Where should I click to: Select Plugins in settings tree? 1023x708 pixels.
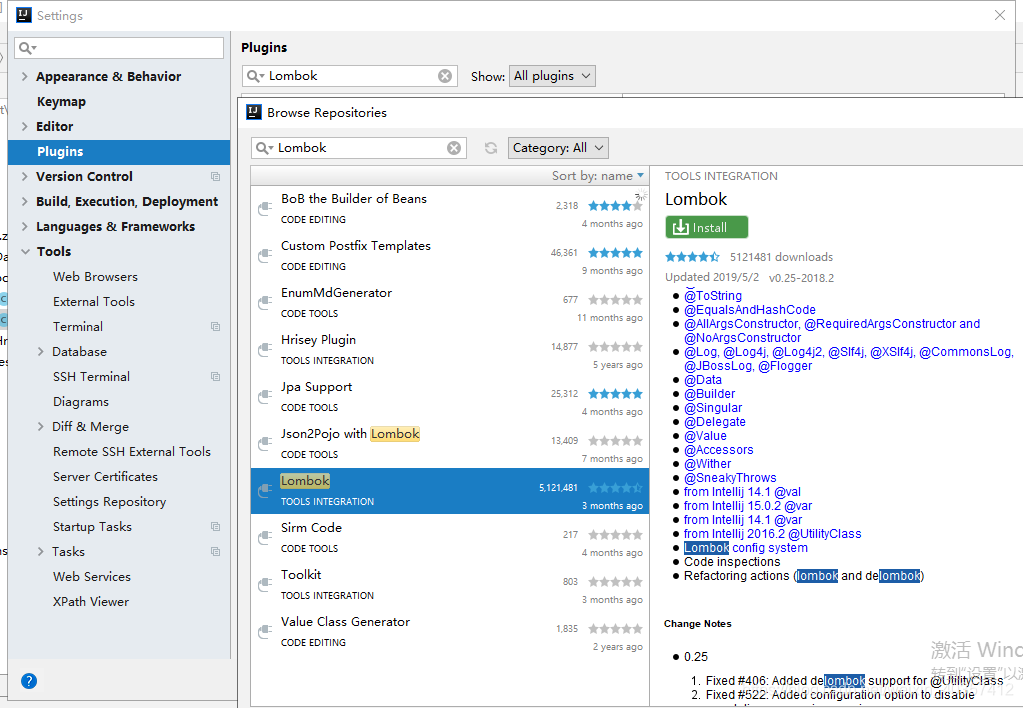[119, 152]
